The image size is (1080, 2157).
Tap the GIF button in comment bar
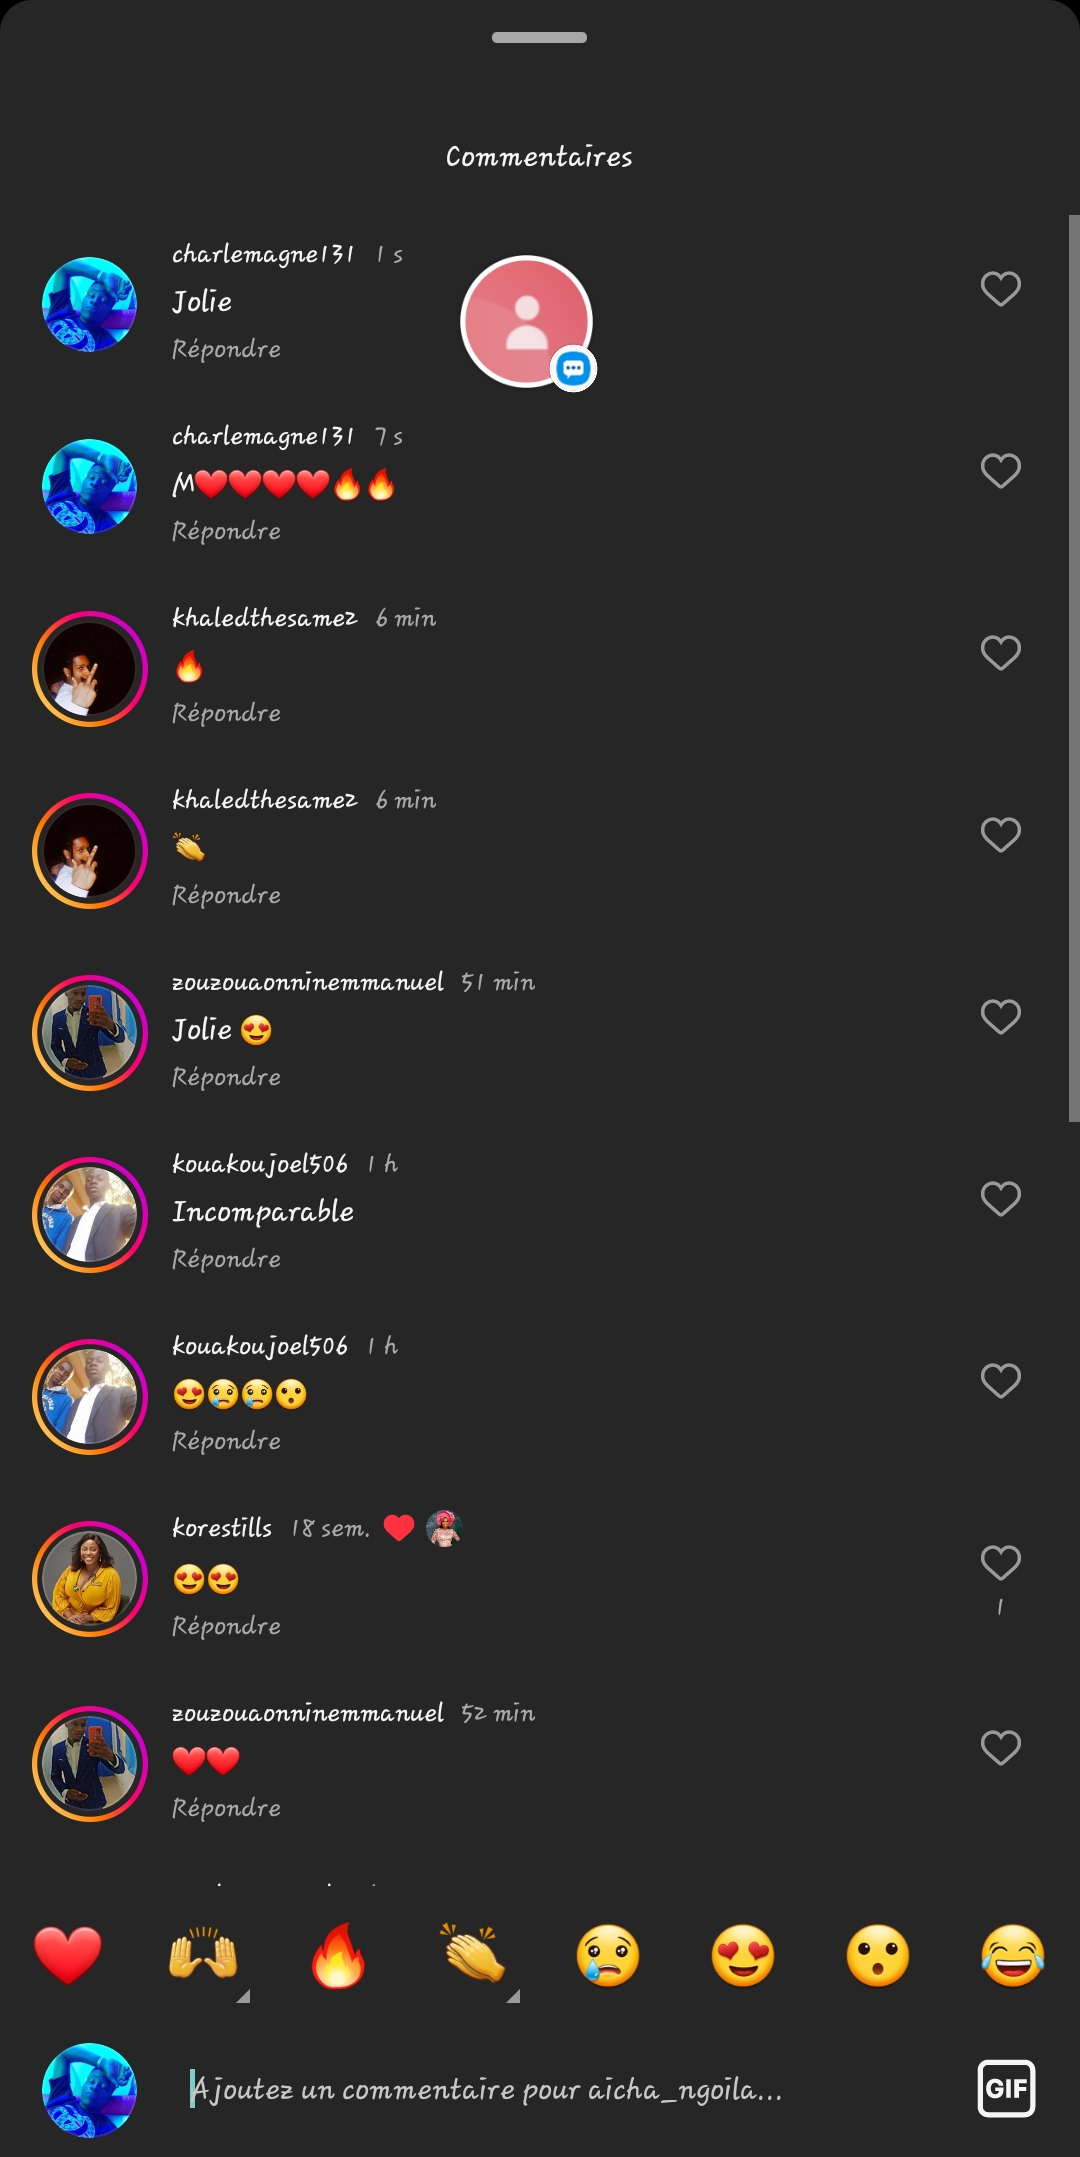click(1005, 2088)
